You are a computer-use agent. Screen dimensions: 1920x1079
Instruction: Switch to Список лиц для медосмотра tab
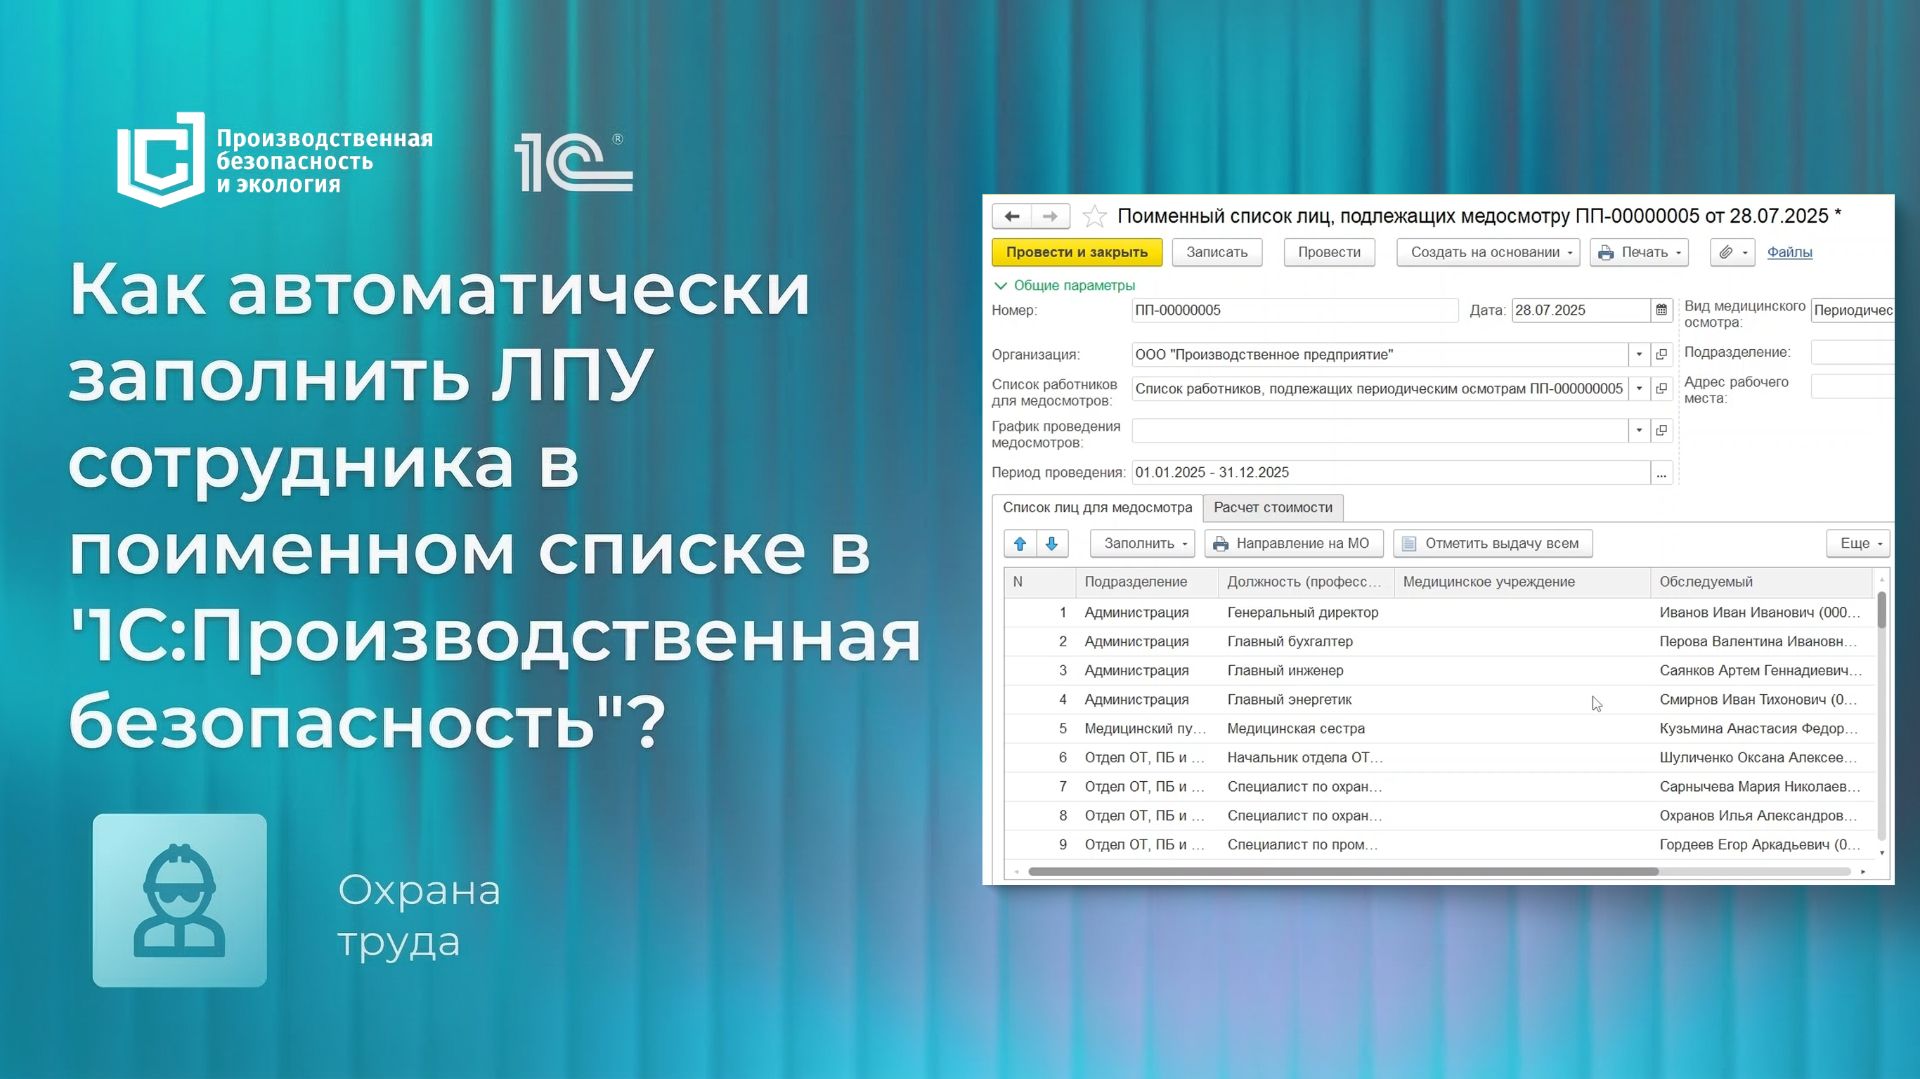tap(1097, 508)
